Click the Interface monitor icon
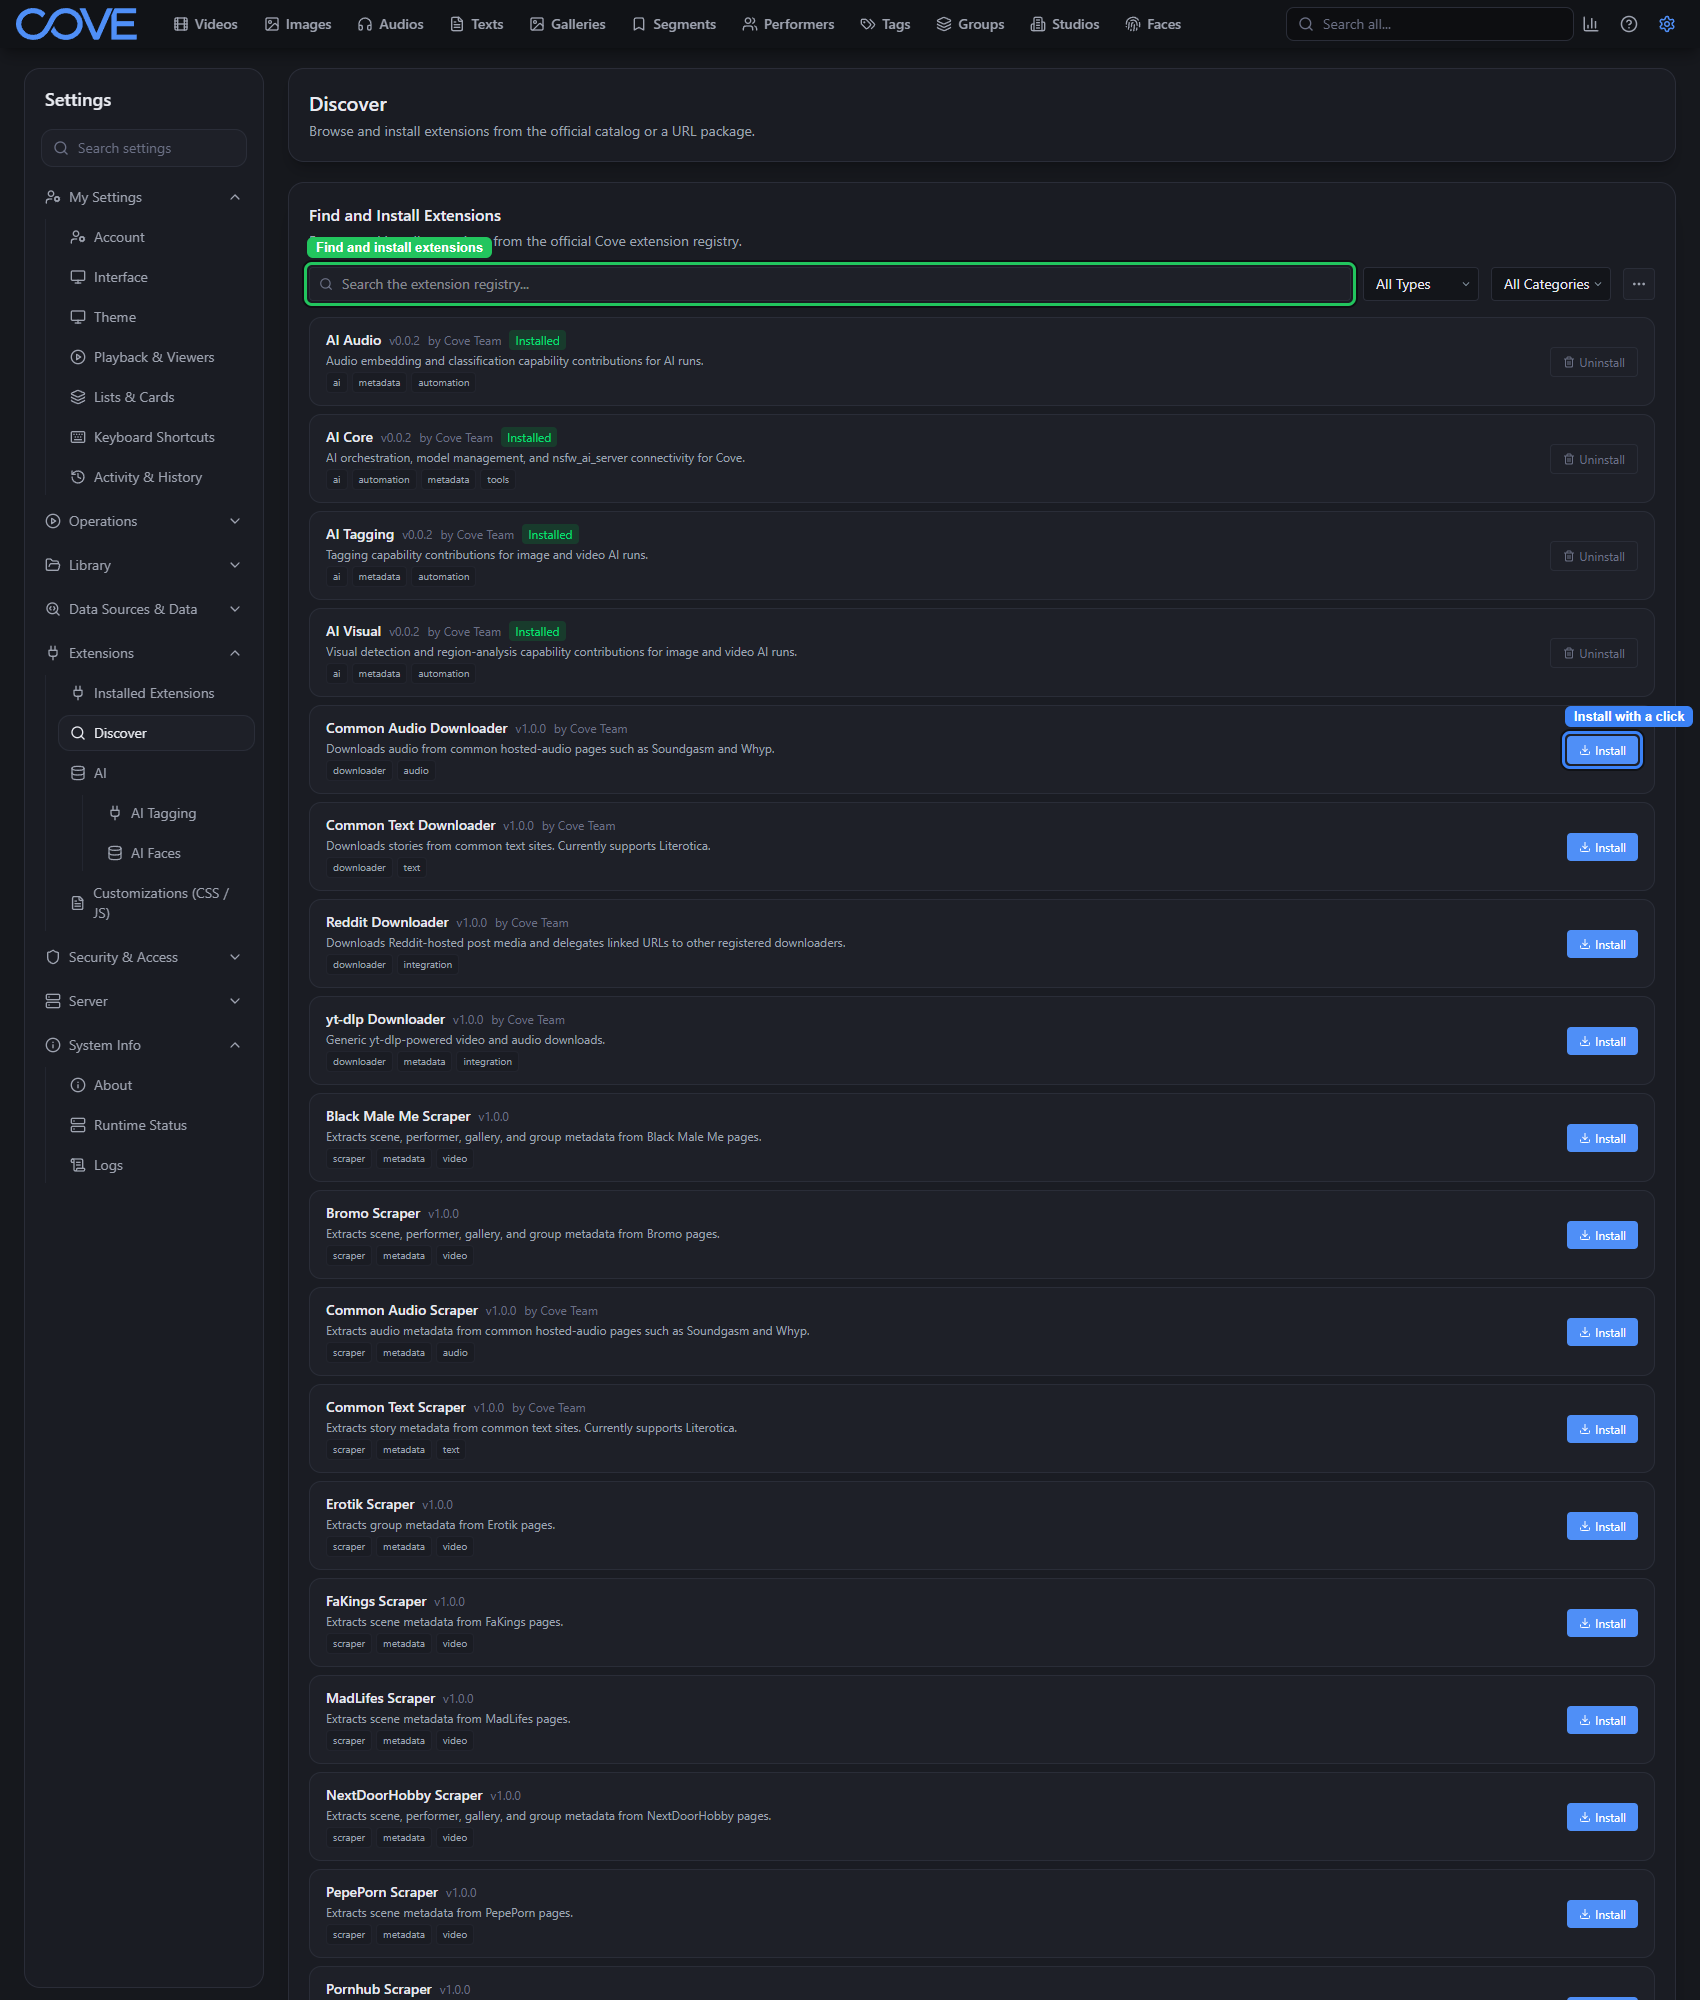This screenshot has height=2000, width=1700. (x=78, y=277)
